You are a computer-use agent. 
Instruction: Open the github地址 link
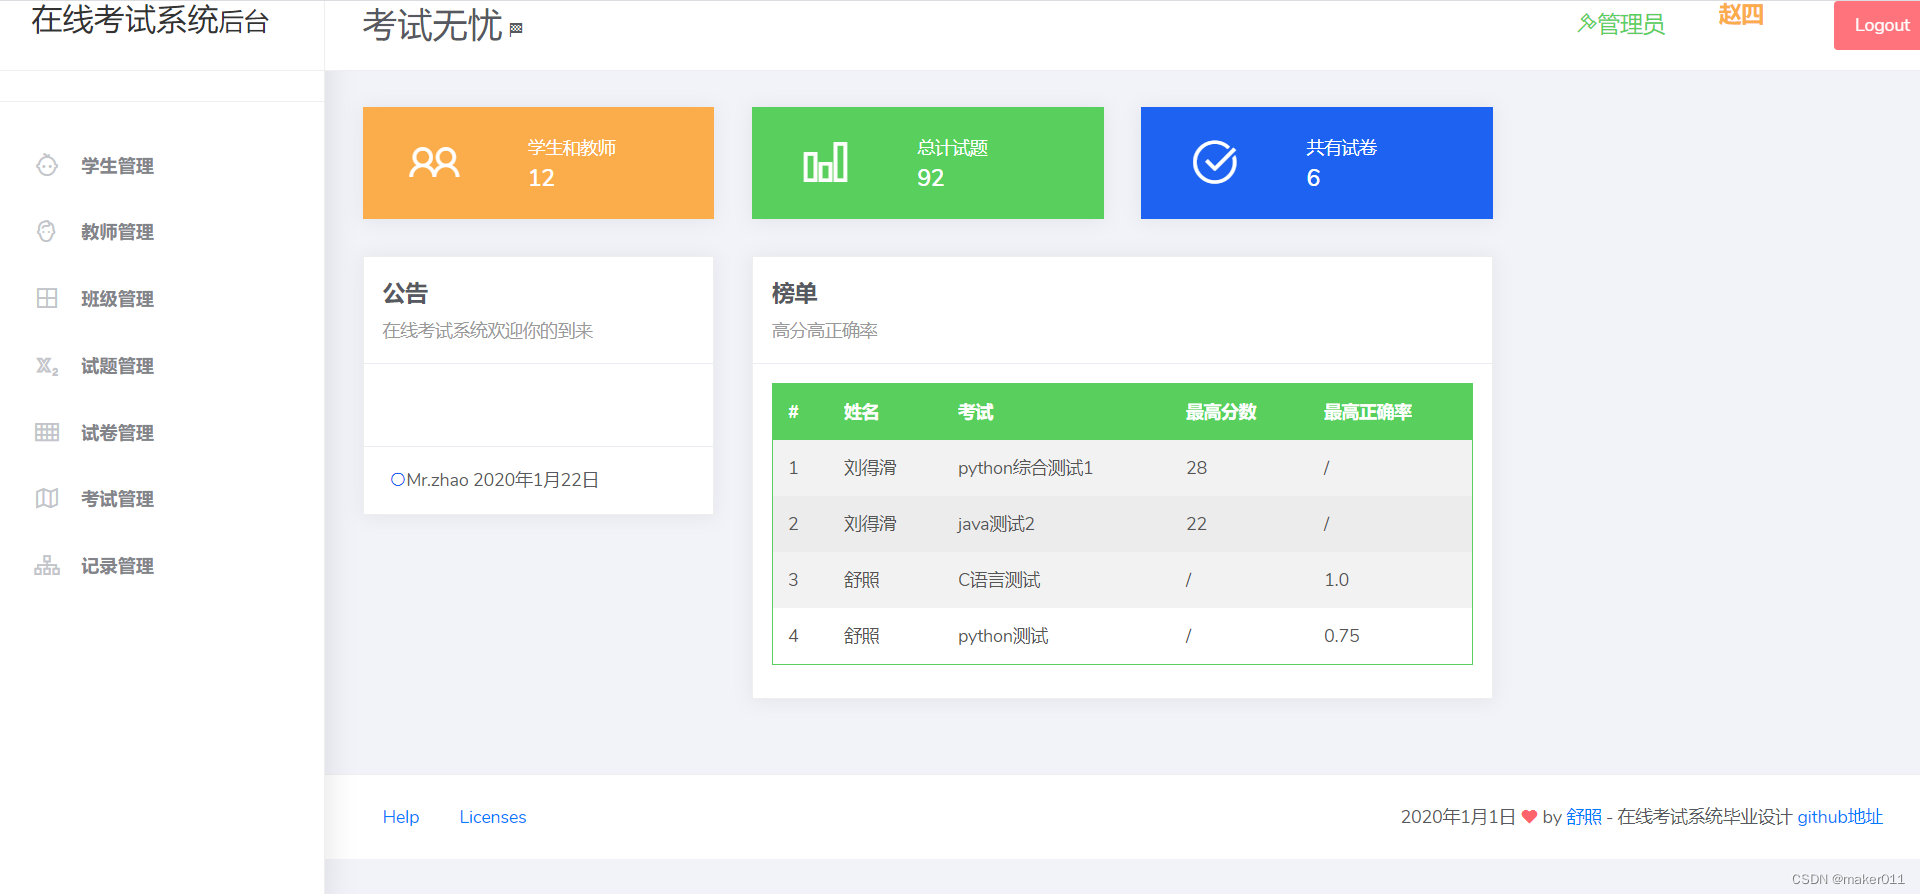pyautogui.click(x=1840, y=817)
